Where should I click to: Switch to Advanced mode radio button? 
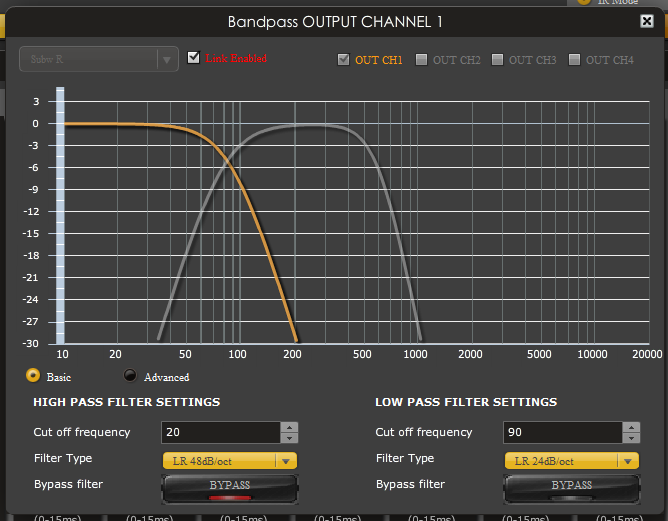pos(130,376)
